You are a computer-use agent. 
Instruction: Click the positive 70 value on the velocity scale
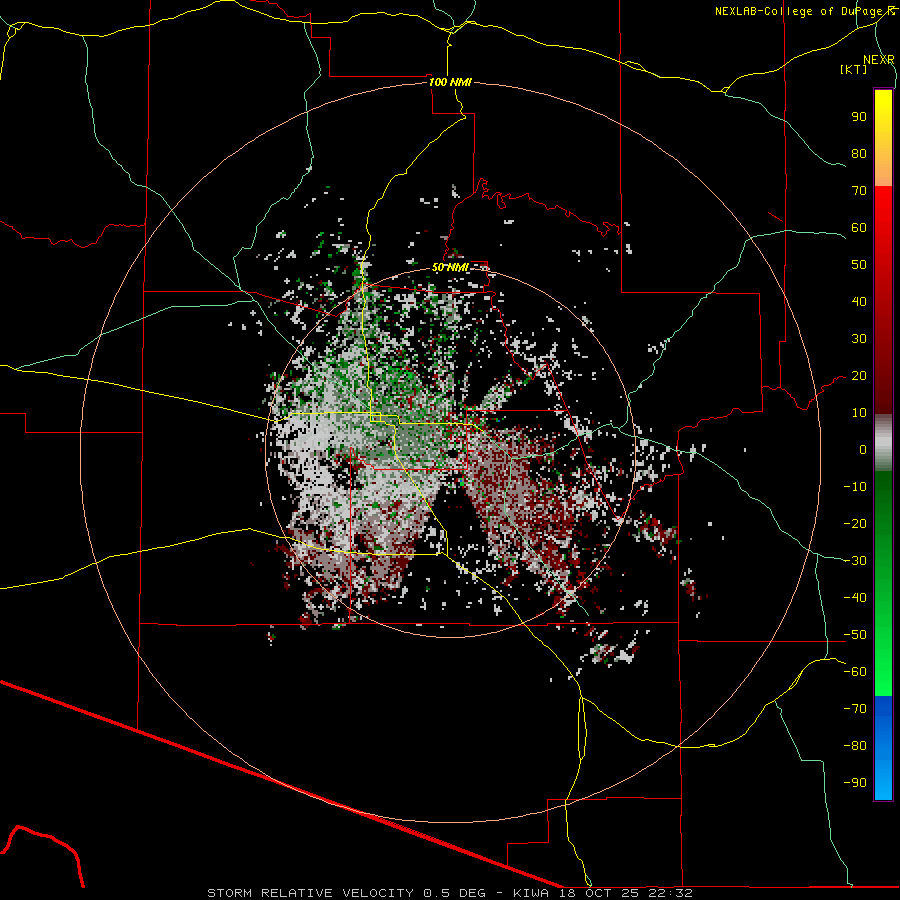tap(859, 191)
